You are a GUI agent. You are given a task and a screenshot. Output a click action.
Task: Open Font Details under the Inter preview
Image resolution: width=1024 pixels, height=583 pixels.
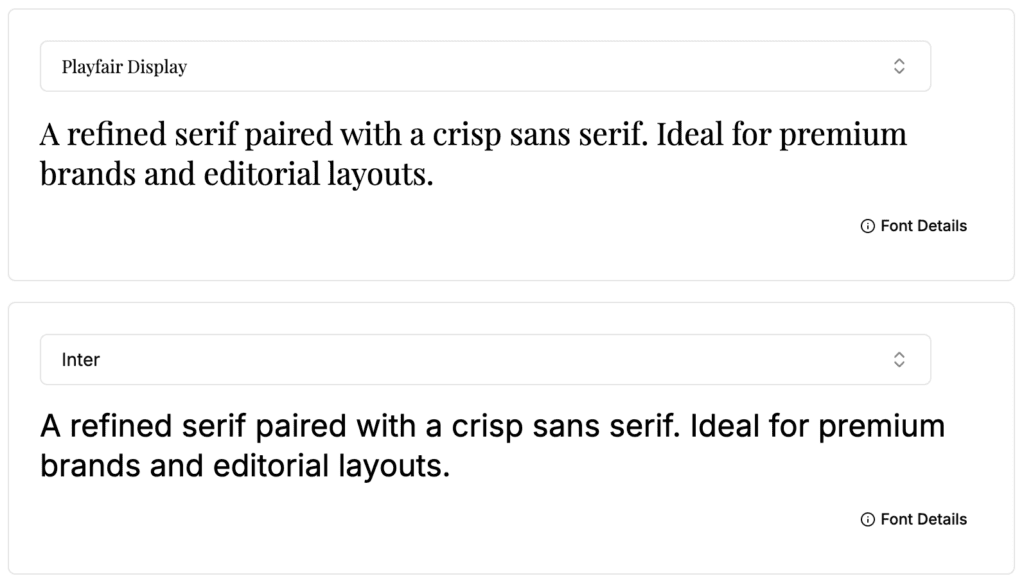[x=923, y=519]
